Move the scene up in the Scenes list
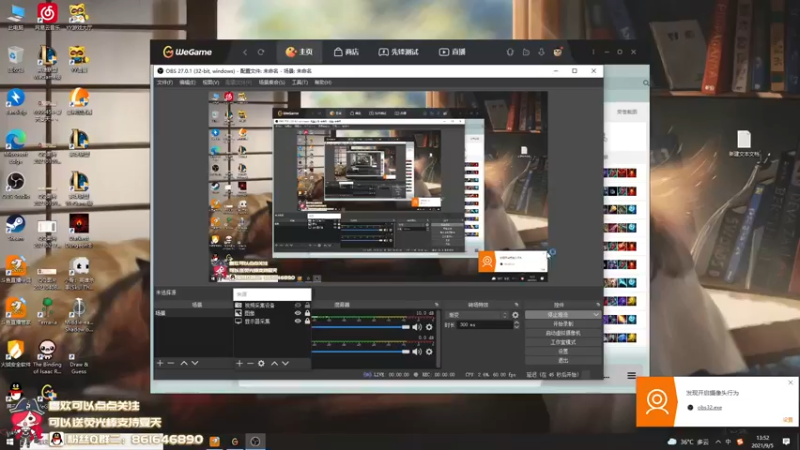The image size is (800, 450). coord(184,363)
